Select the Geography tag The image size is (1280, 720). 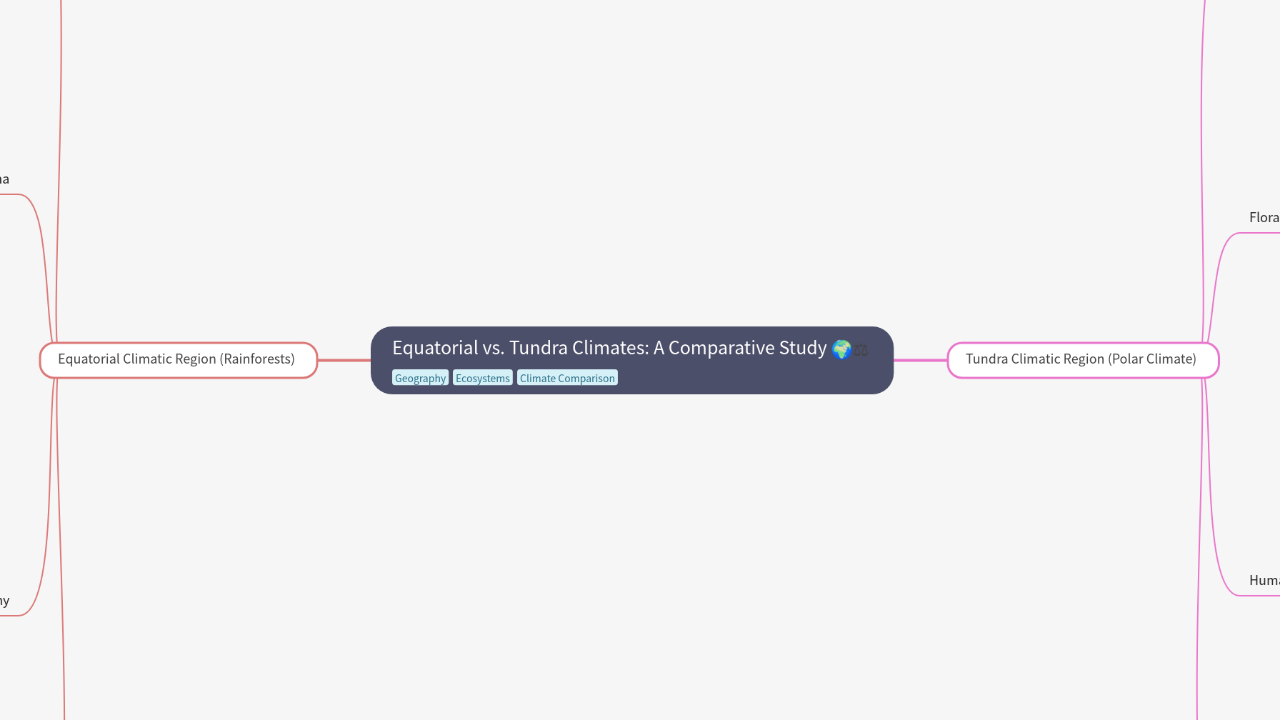(420, 378)
